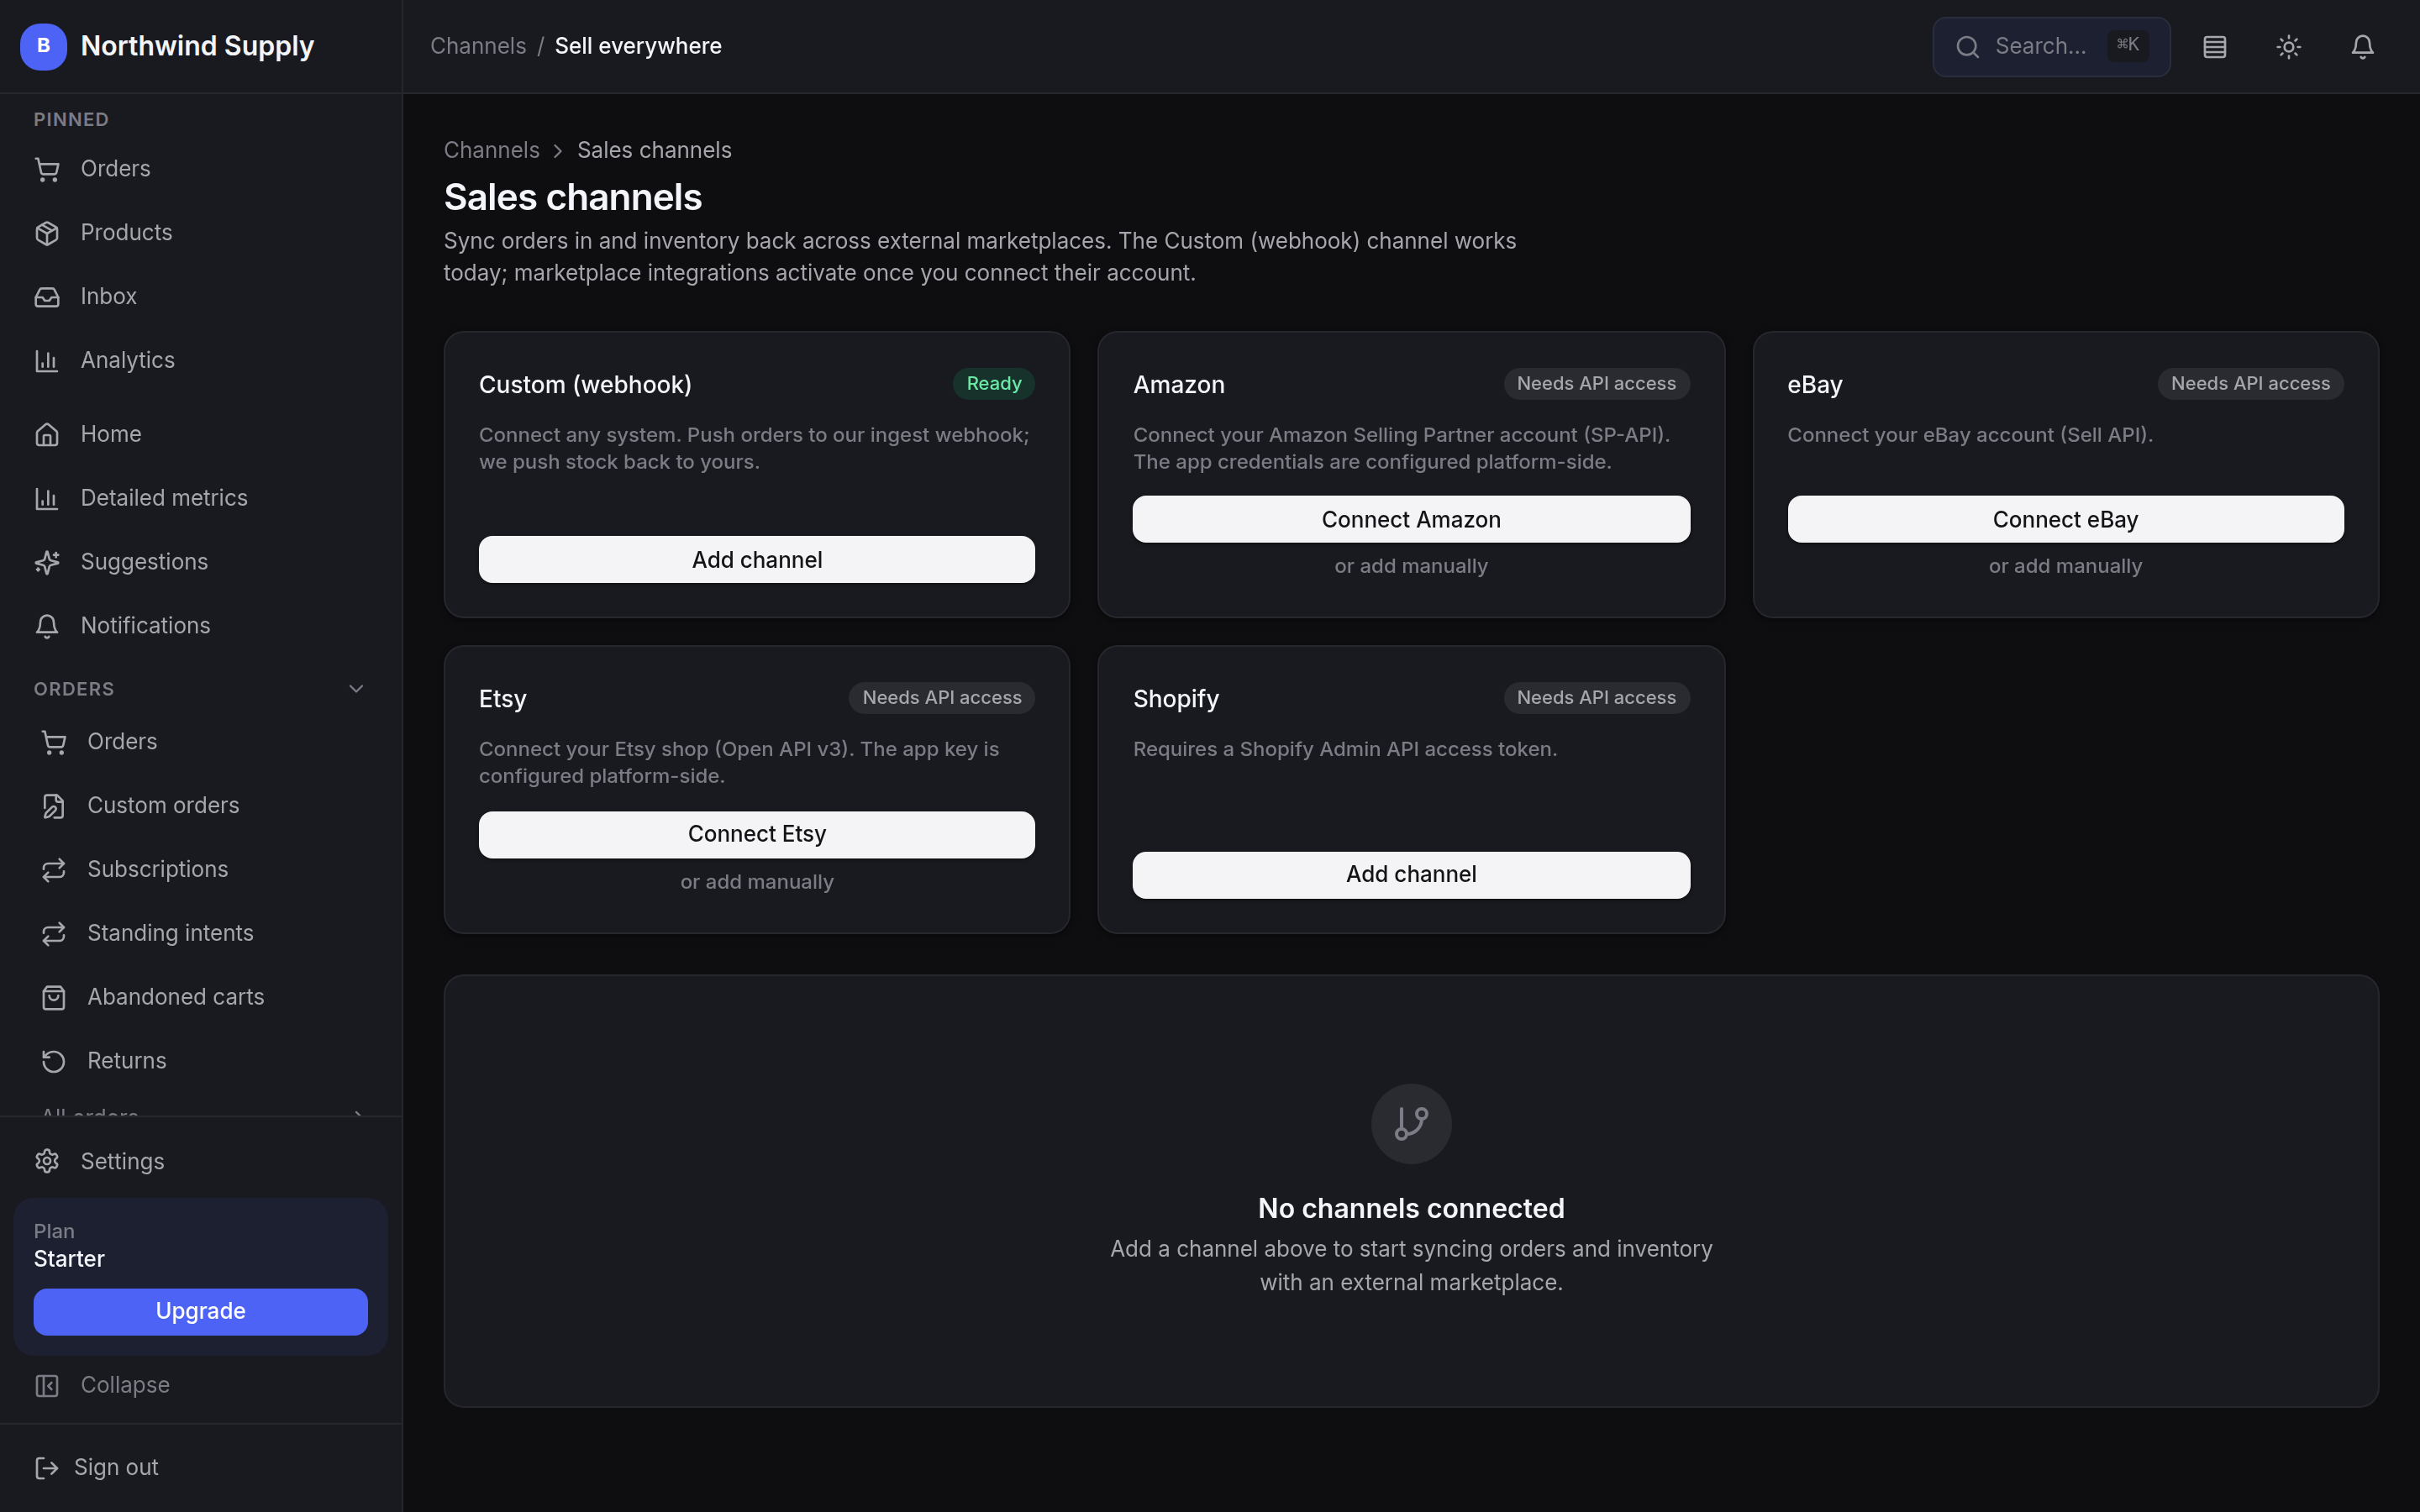2420x1512 pixels.
Task: Click the branch icon in empty state
Action: pyautogui.click(x=1411, y=1124)
